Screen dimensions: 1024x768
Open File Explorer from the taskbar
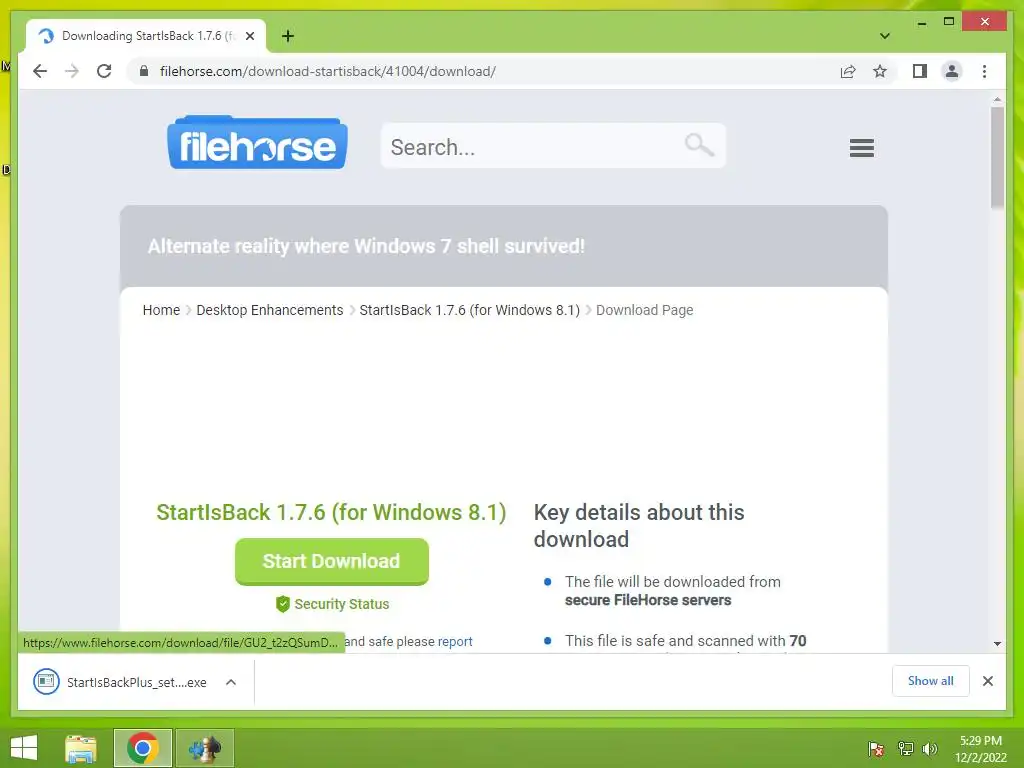point(81,748)
